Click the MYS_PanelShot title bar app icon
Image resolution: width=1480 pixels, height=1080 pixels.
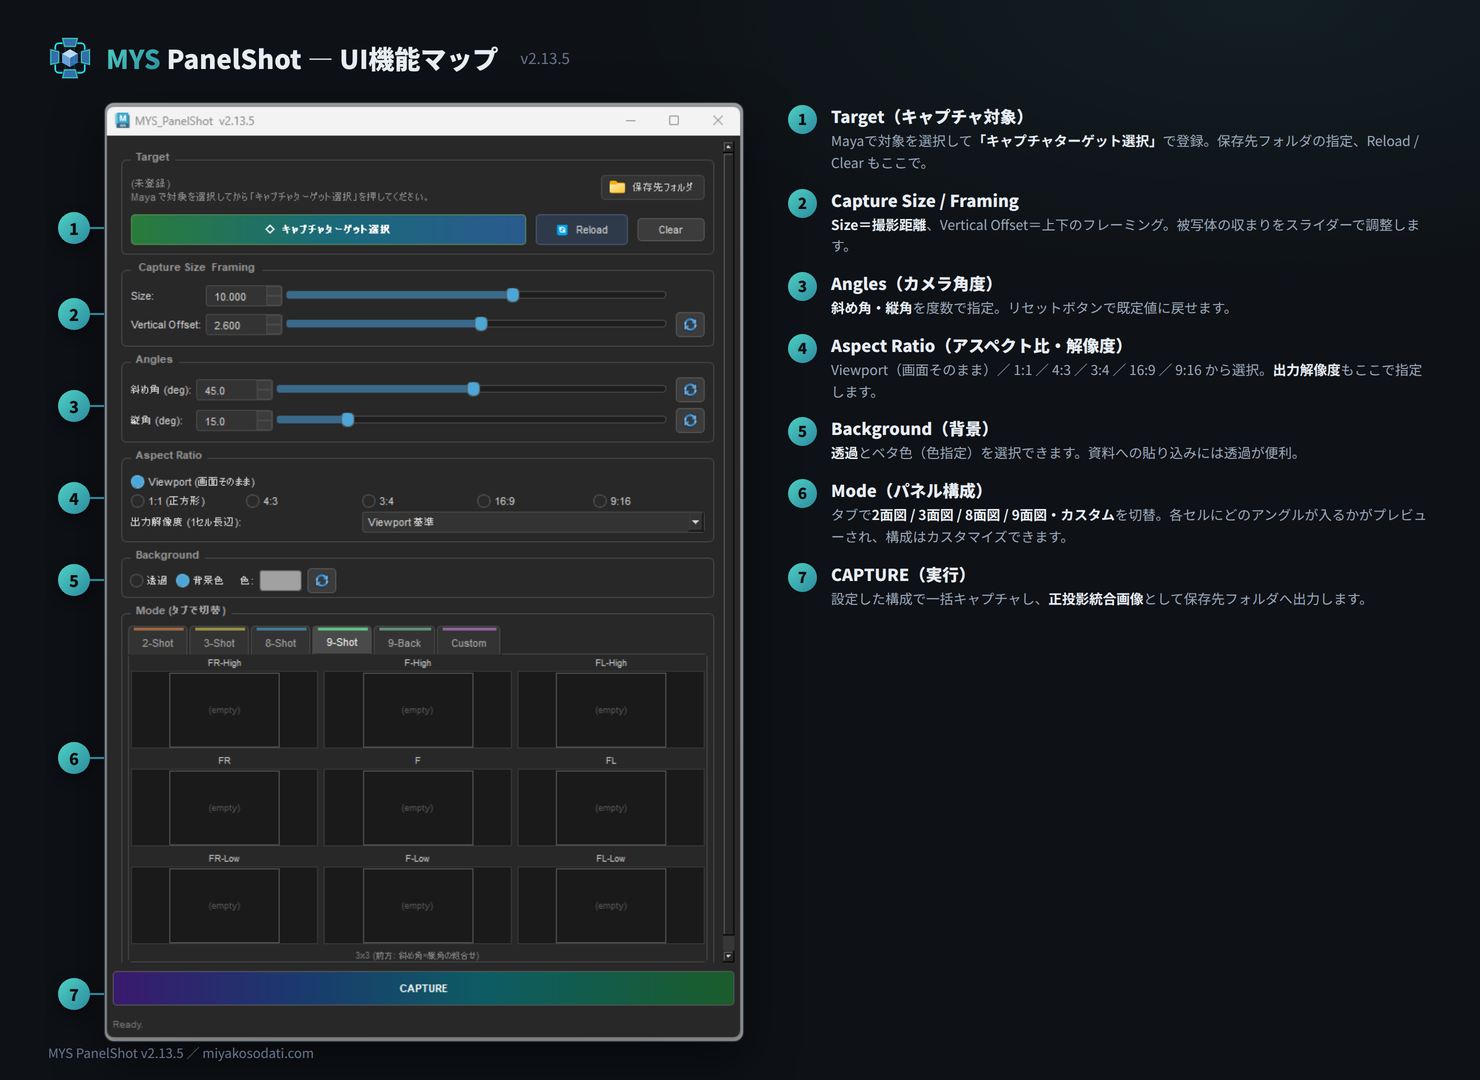tap(122, 120)
